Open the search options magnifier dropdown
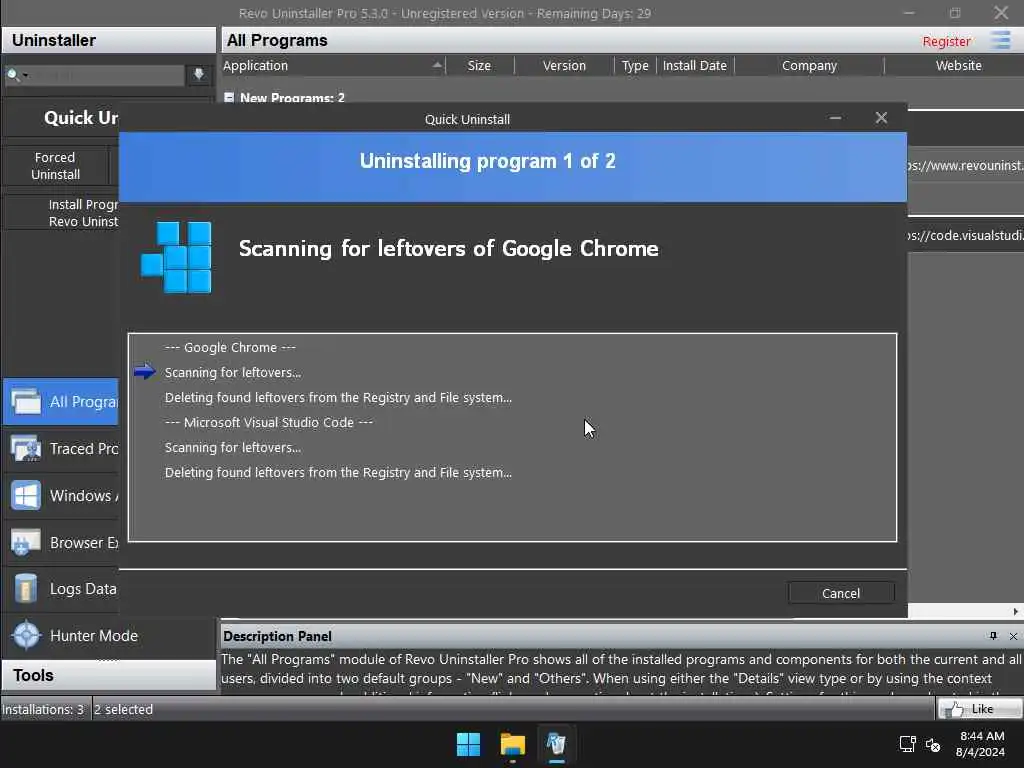This screenshot has height=768, width=1024. coord(16,75)
